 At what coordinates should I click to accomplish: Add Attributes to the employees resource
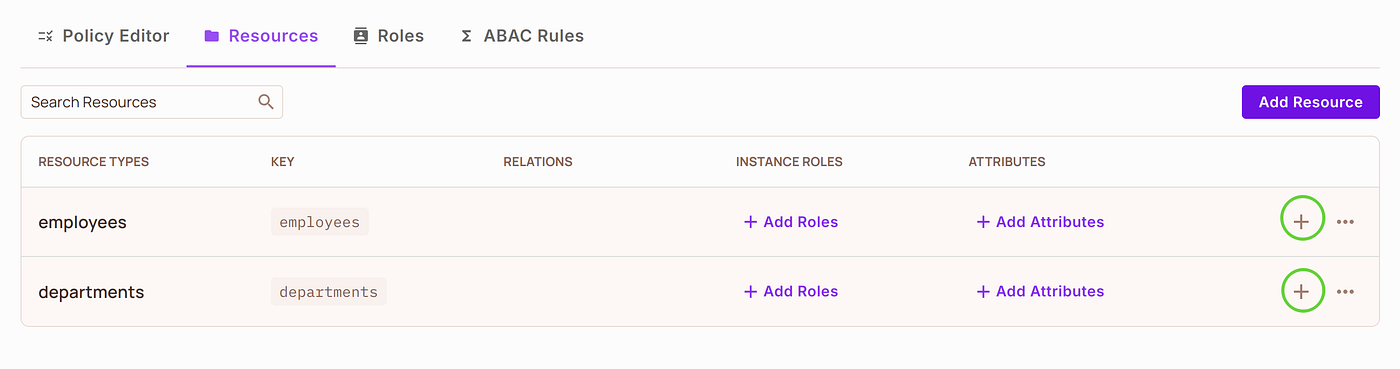[1040, 222]
